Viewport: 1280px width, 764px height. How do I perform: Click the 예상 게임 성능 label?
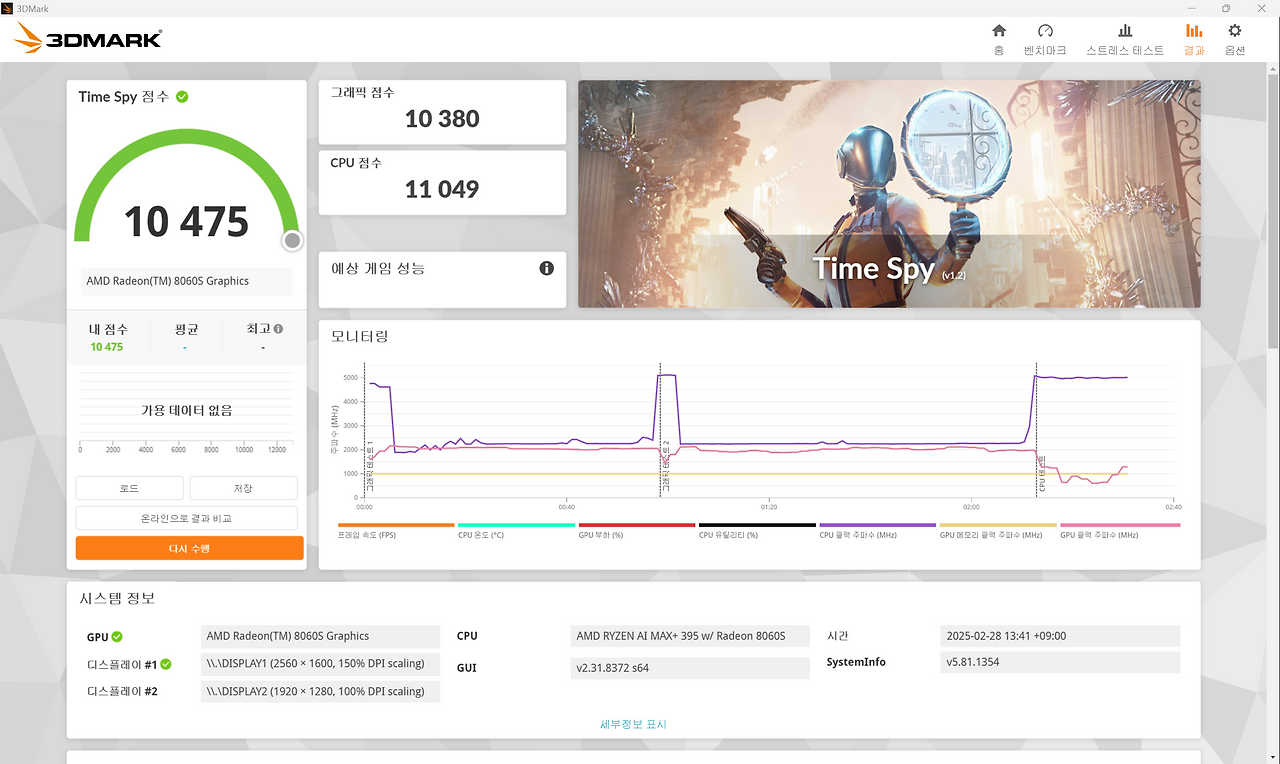point(377,268)
